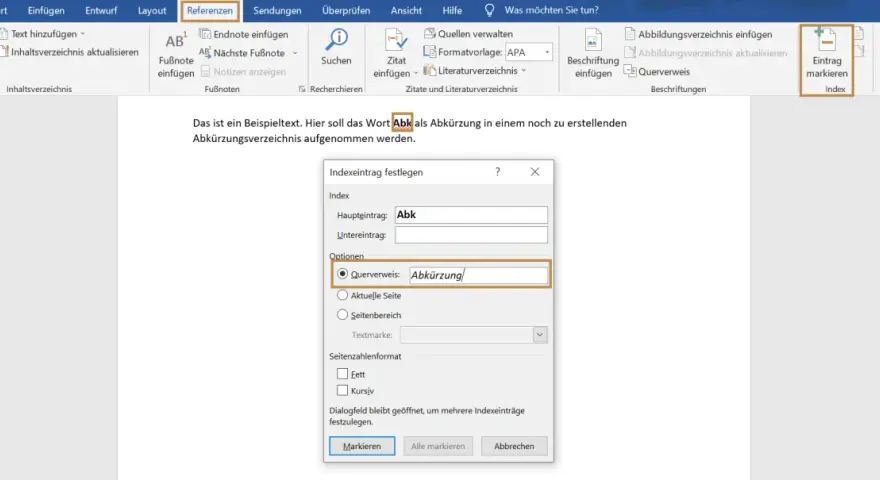Click the greyed Notizen anzeigen option
The image size is (880, 480).
[x=243, y=71]
